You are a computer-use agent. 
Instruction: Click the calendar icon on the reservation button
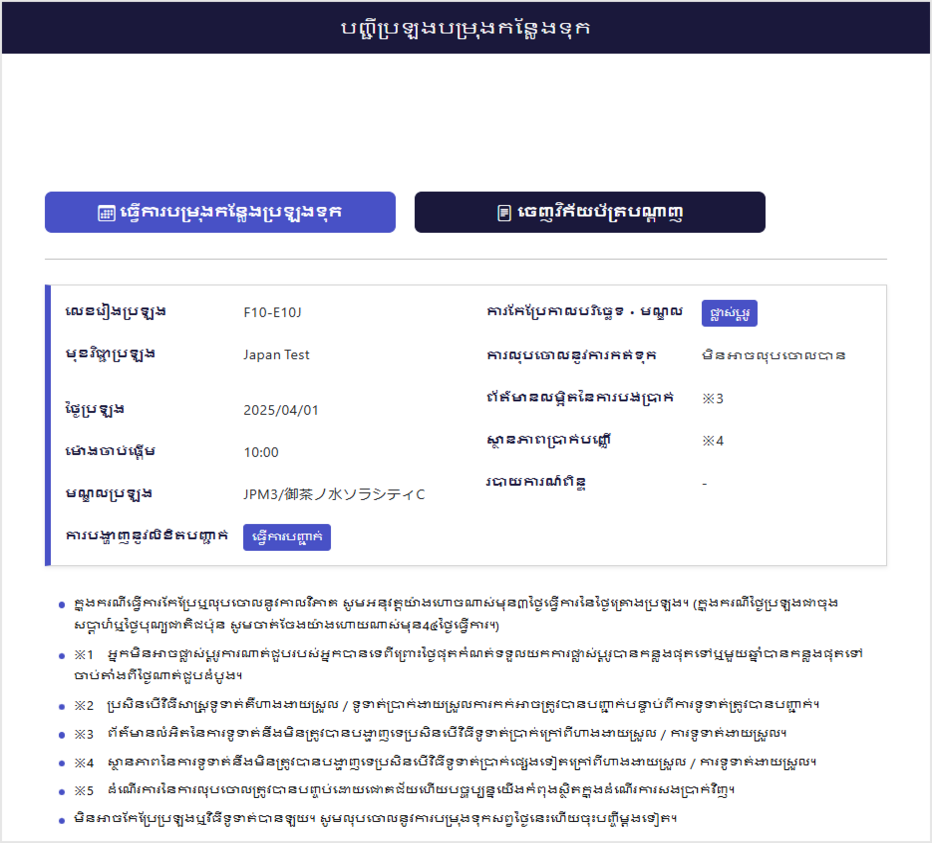pyautogui.click(x=106, y=213)
